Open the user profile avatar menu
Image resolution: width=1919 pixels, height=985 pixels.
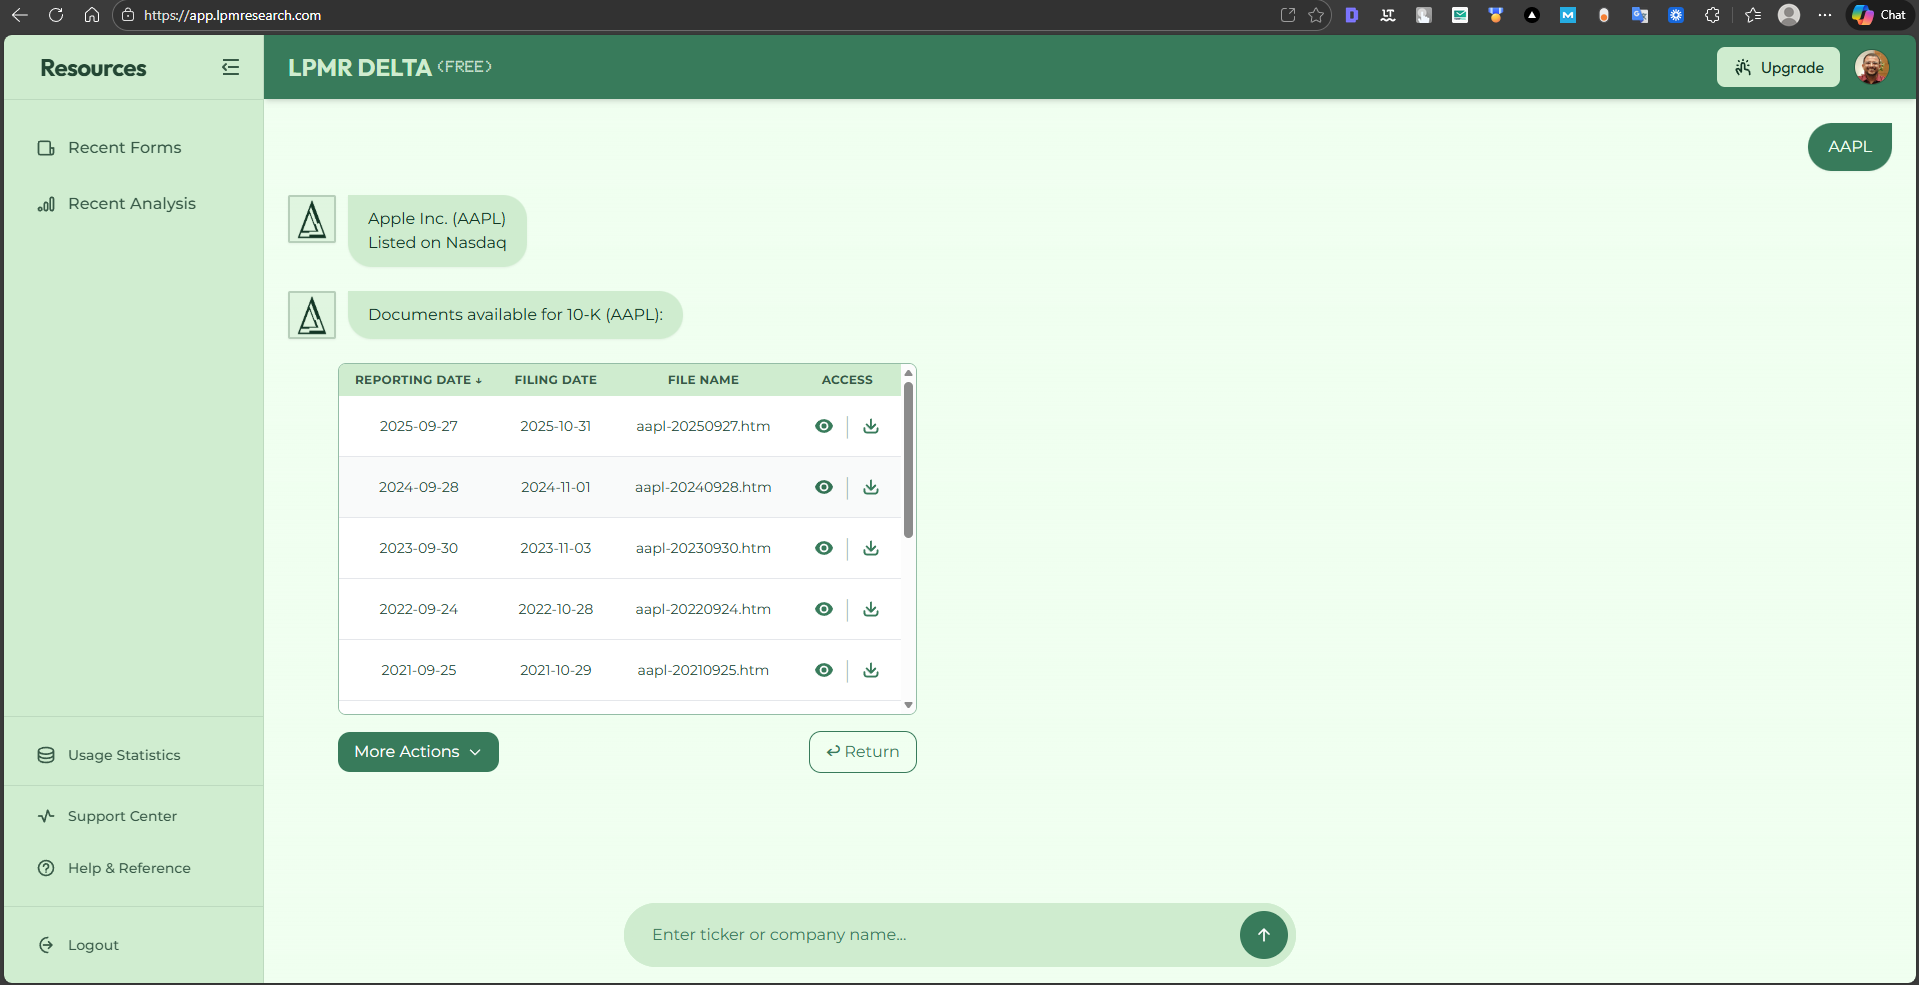pos(1871,67)
